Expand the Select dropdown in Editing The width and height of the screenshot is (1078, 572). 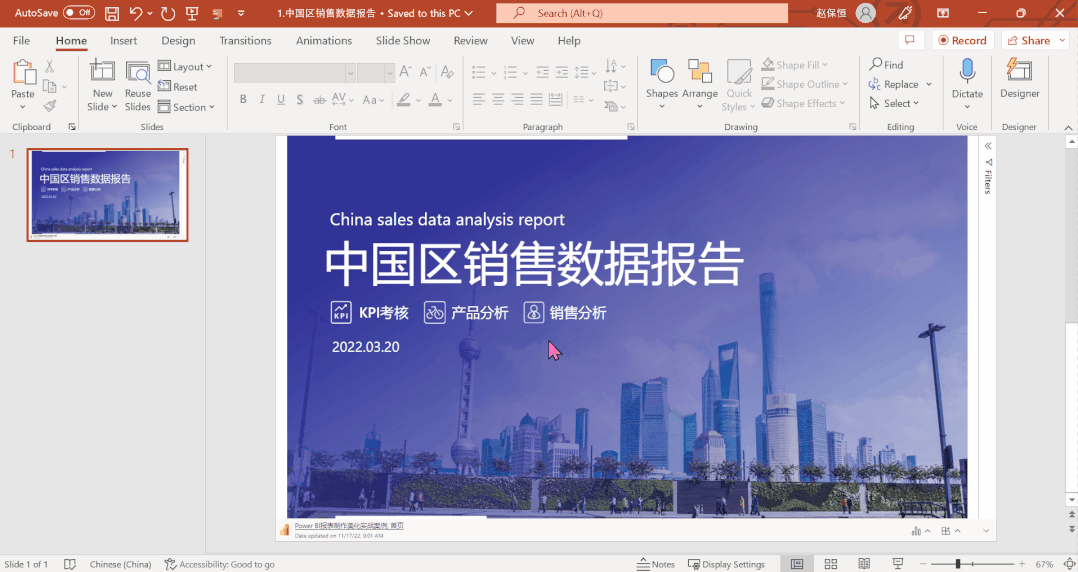pyautogui.click(x=894, y=103)
